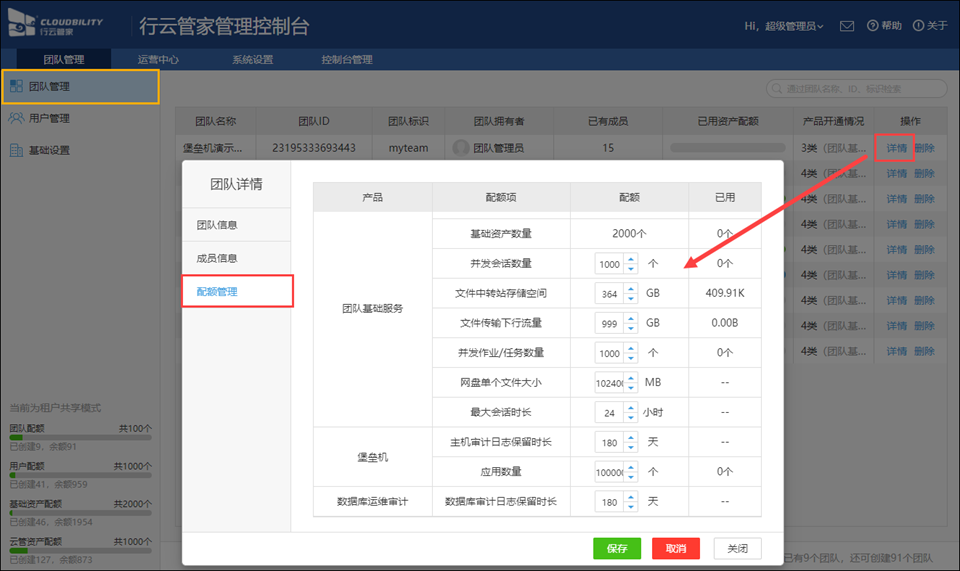The image size is (960, 571).
Task: Increase 并发会话数量 quota with up arrow
Action: point(631,260)
